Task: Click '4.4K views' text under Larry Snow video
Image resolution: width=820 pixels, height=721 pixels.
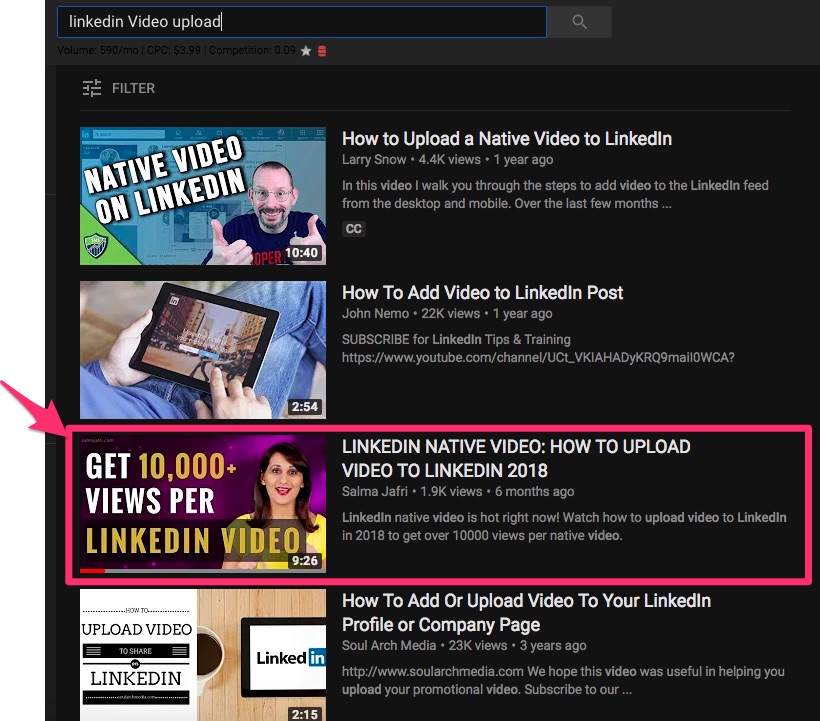Action: click(450, 159)
